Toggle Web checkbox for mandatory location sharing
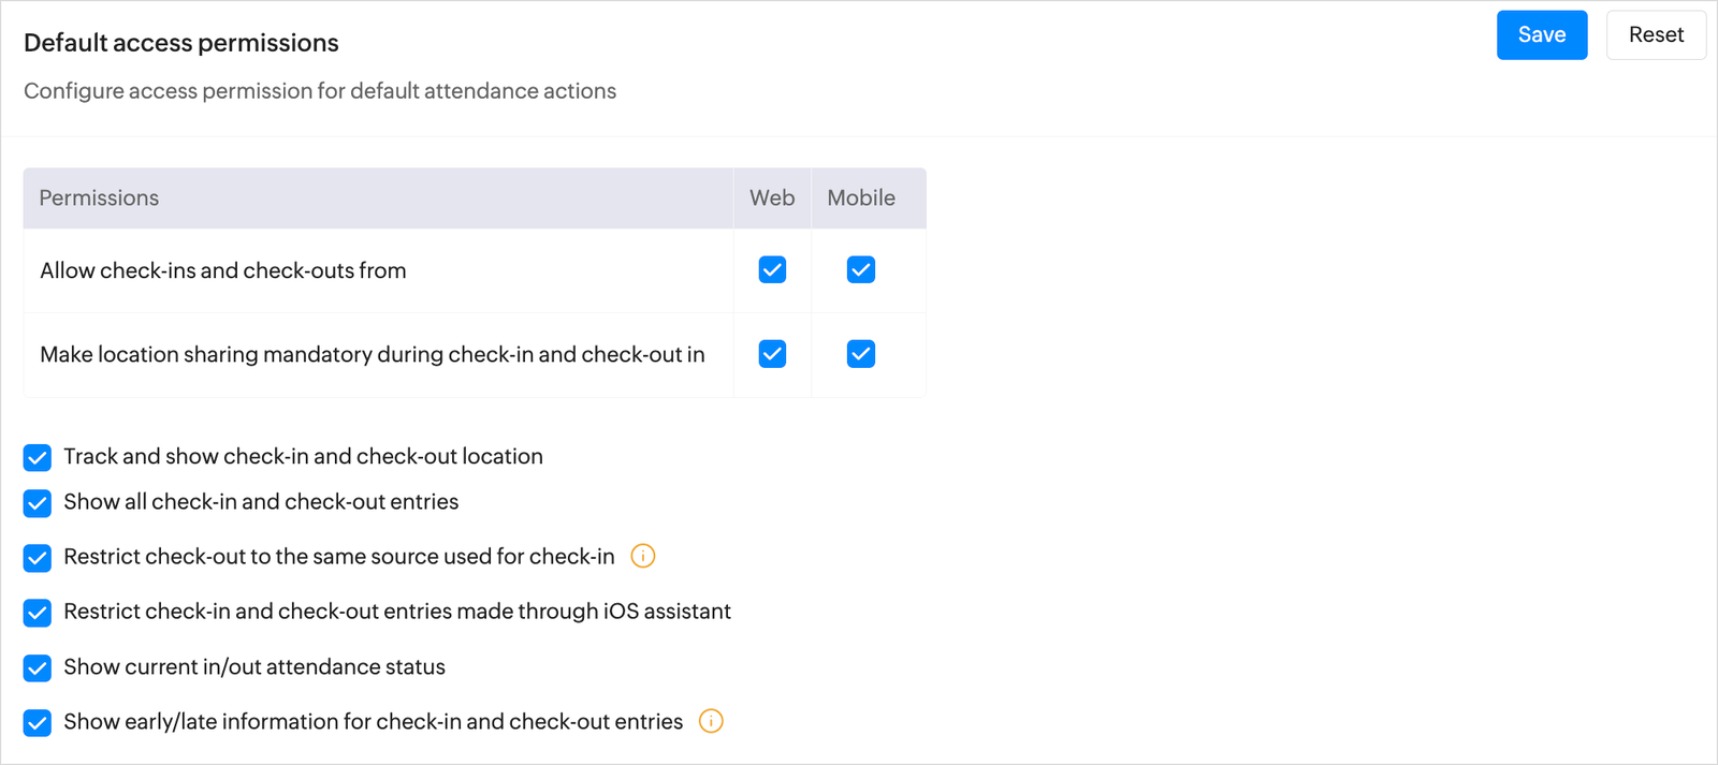This screenshot has width=1718, height=765. point(772,354)
